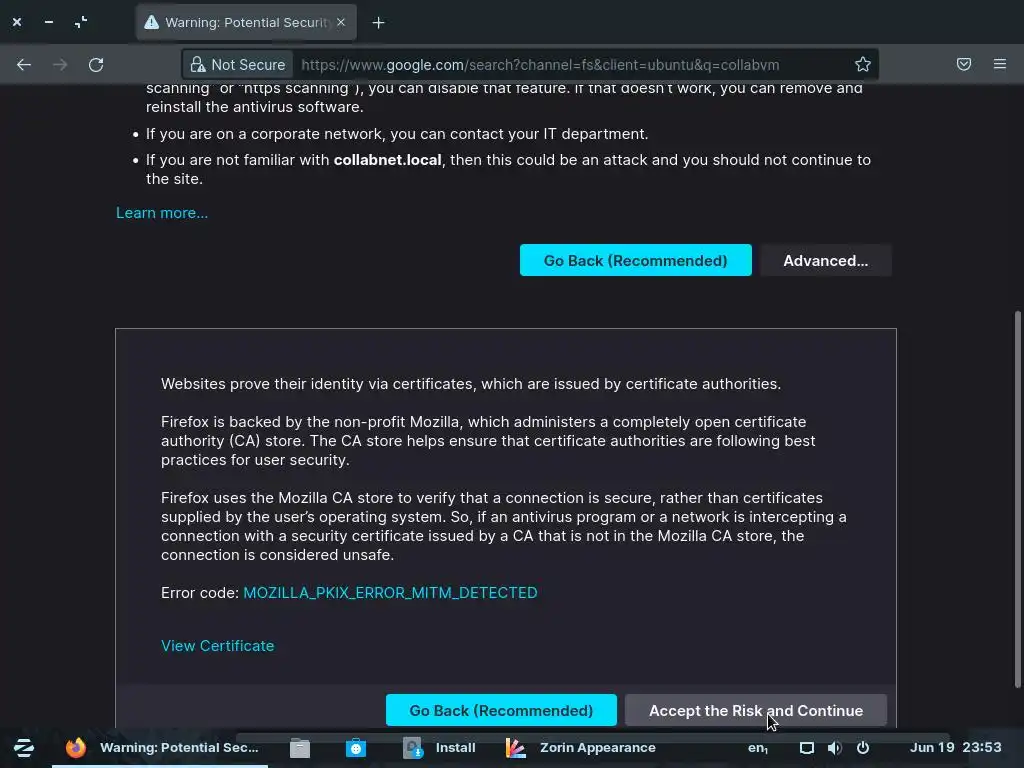Open a new browser tab
Image resolution: width=1024 pixels, height=768 pixels.
click(x=378, y=23)
